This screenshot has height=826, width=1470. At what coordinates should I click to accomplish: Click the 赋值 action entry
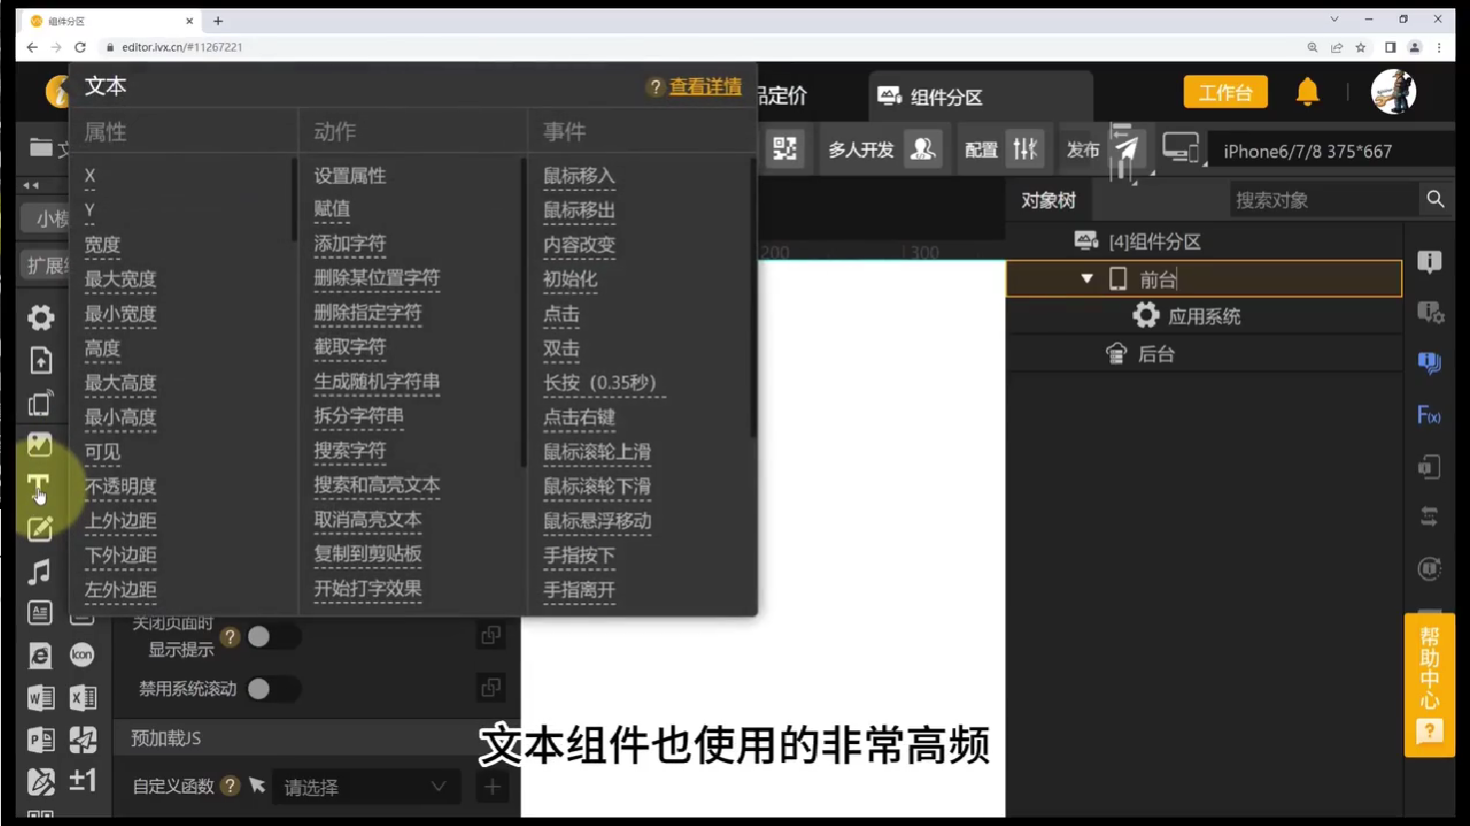tap(332, 209)
